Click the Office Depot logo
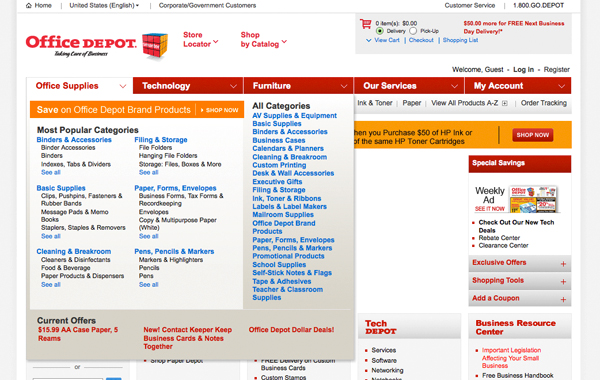The width and height of the screenshot is (600, 380). tap(81, 46)
